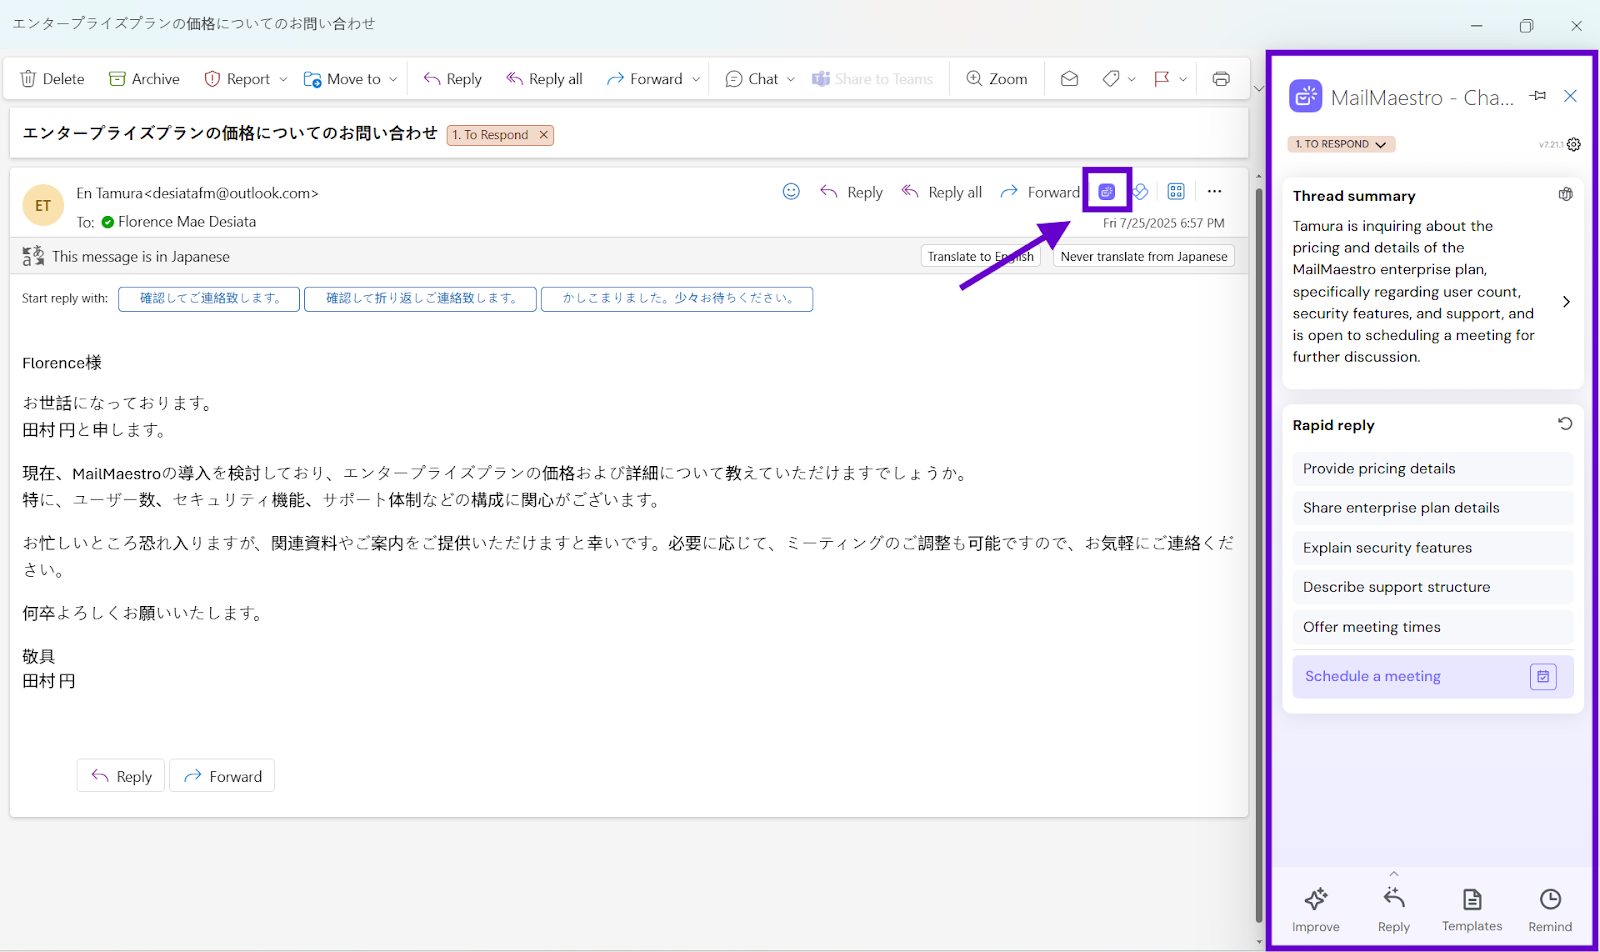Select suggested reply 確認して折り返しご連絡致します。
The height and width of the screenshot is (952, 1600).
pyautogui.click(x=420, y=299)
